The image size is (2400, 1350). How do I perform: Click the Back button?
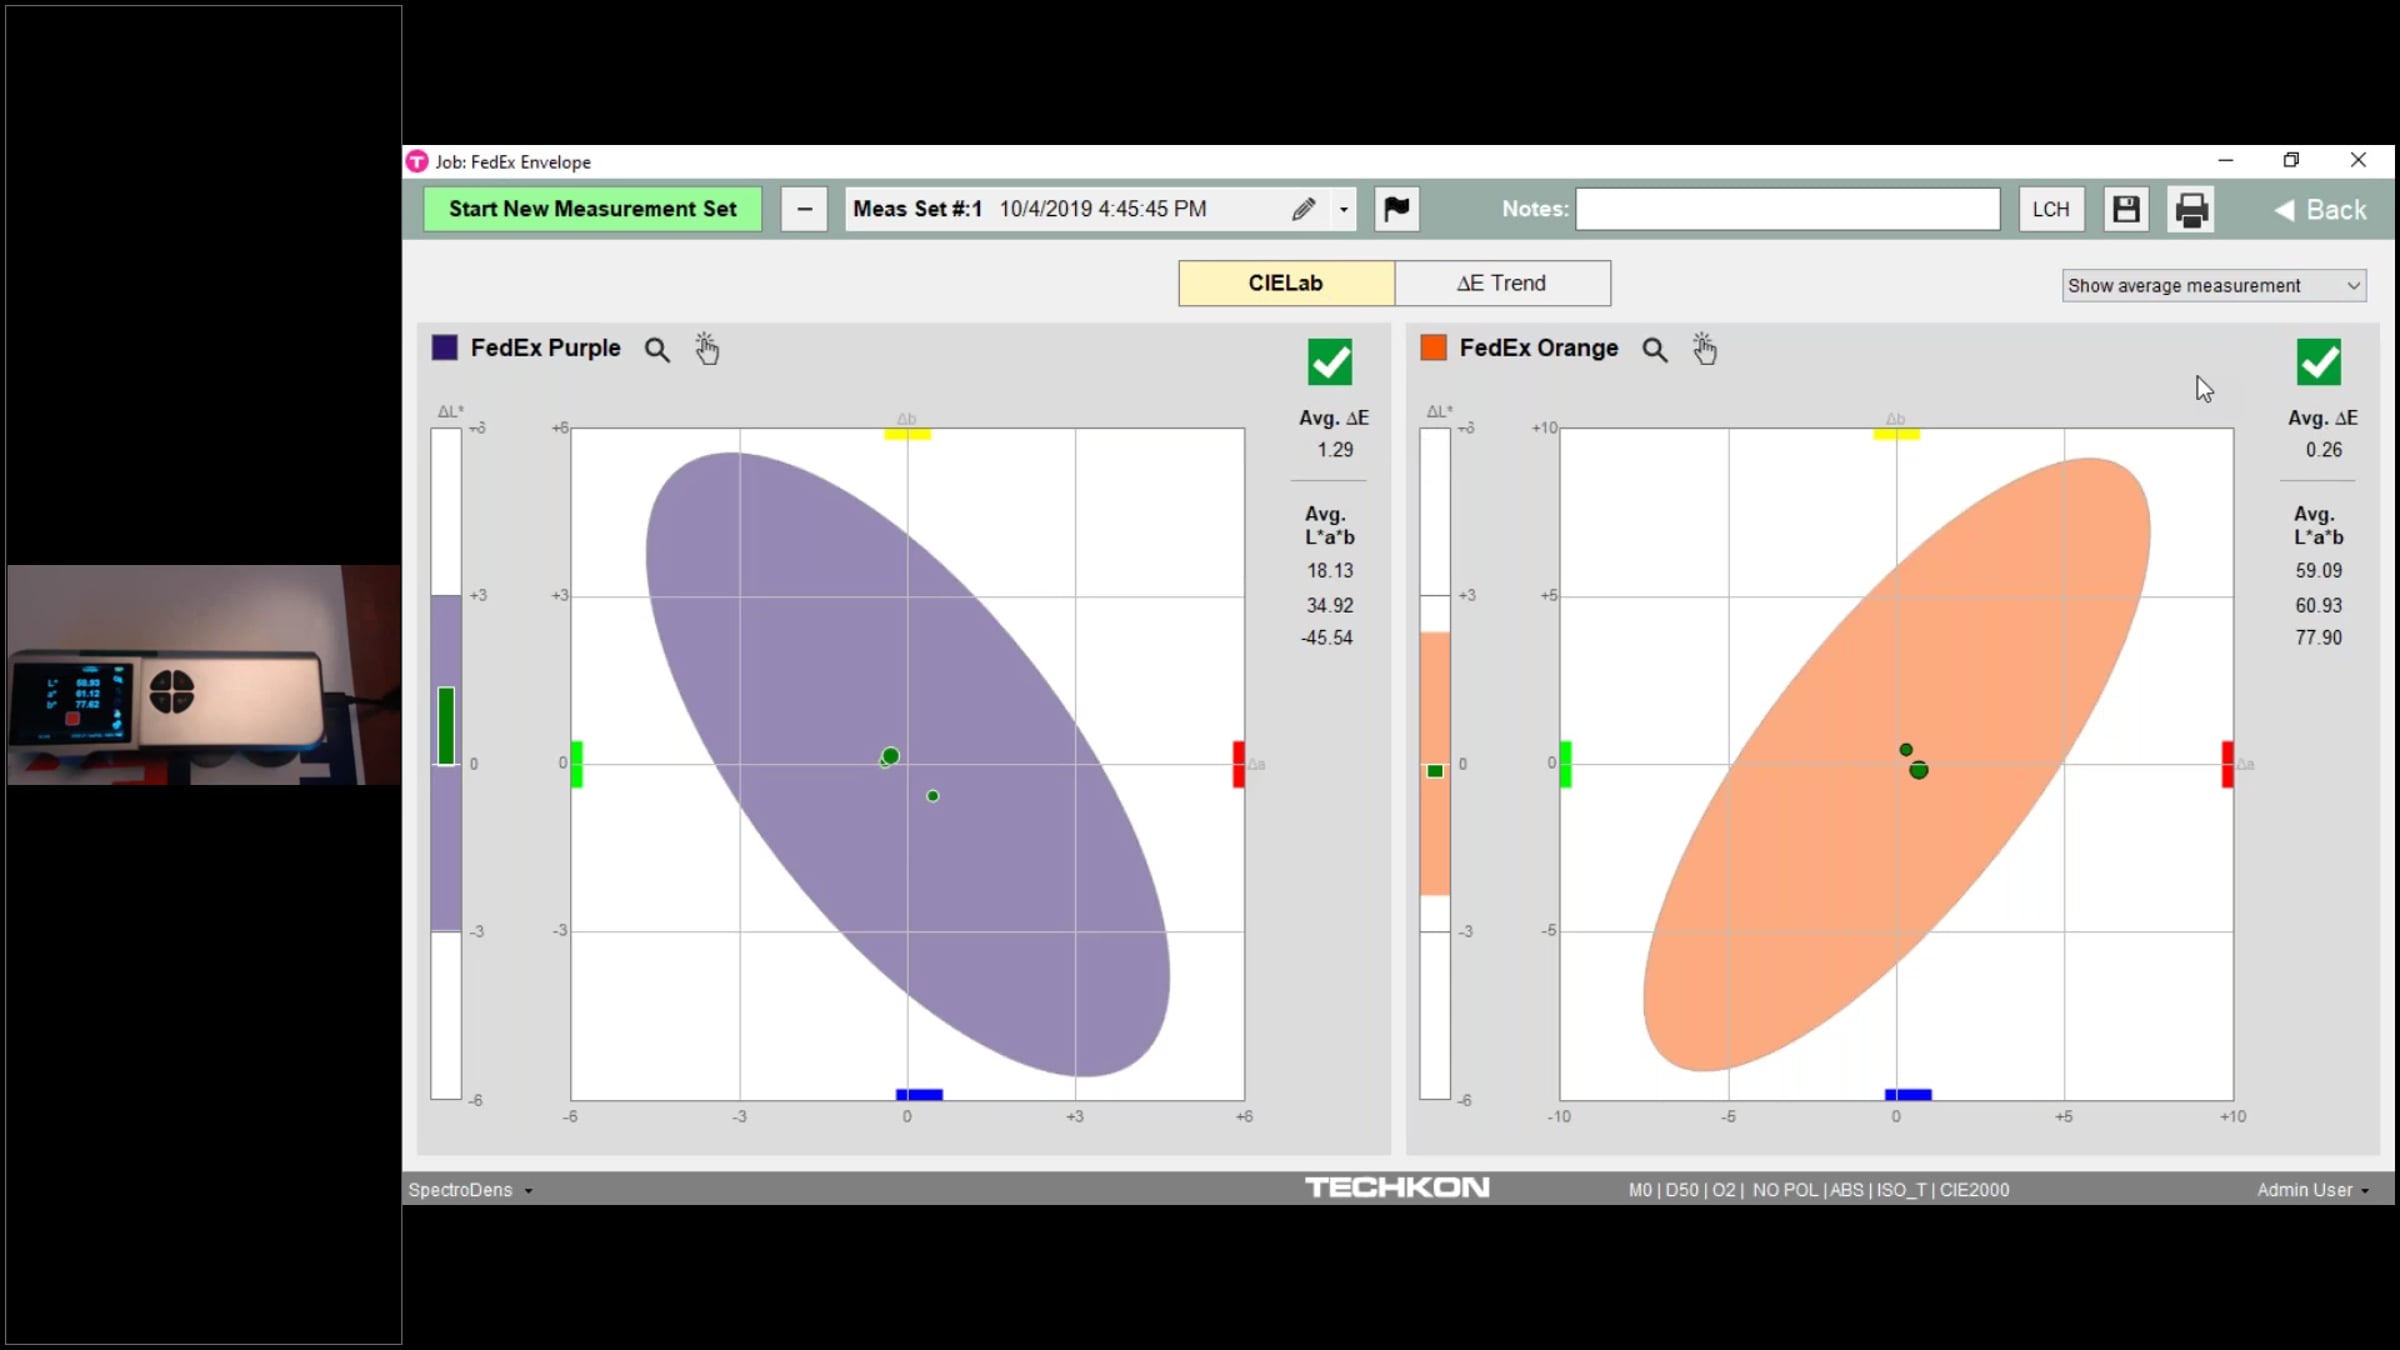[x=2320, y=210]
